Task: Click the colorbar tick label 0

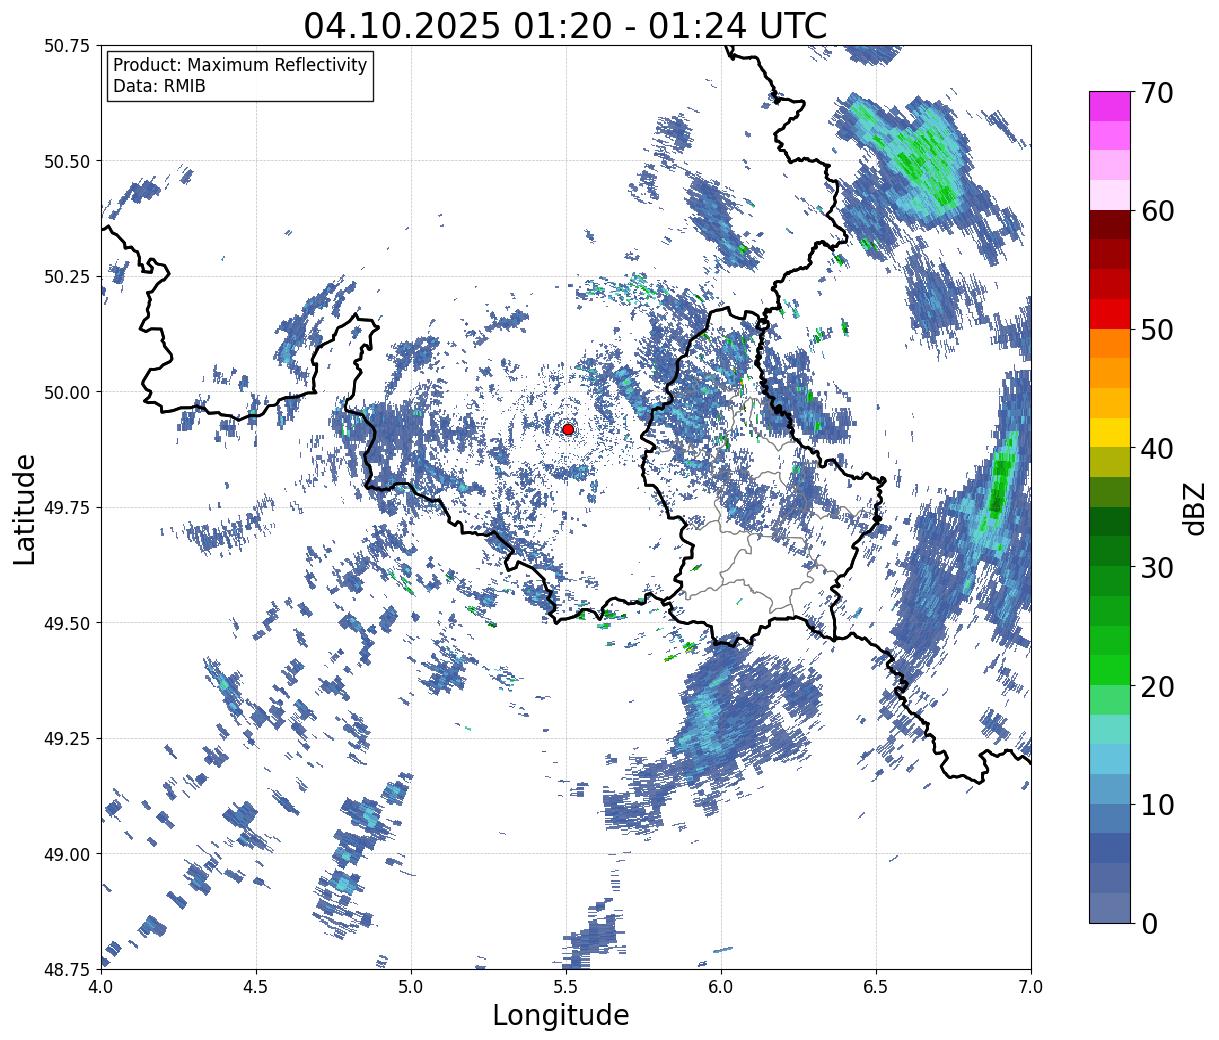Action: (1148, 924)
